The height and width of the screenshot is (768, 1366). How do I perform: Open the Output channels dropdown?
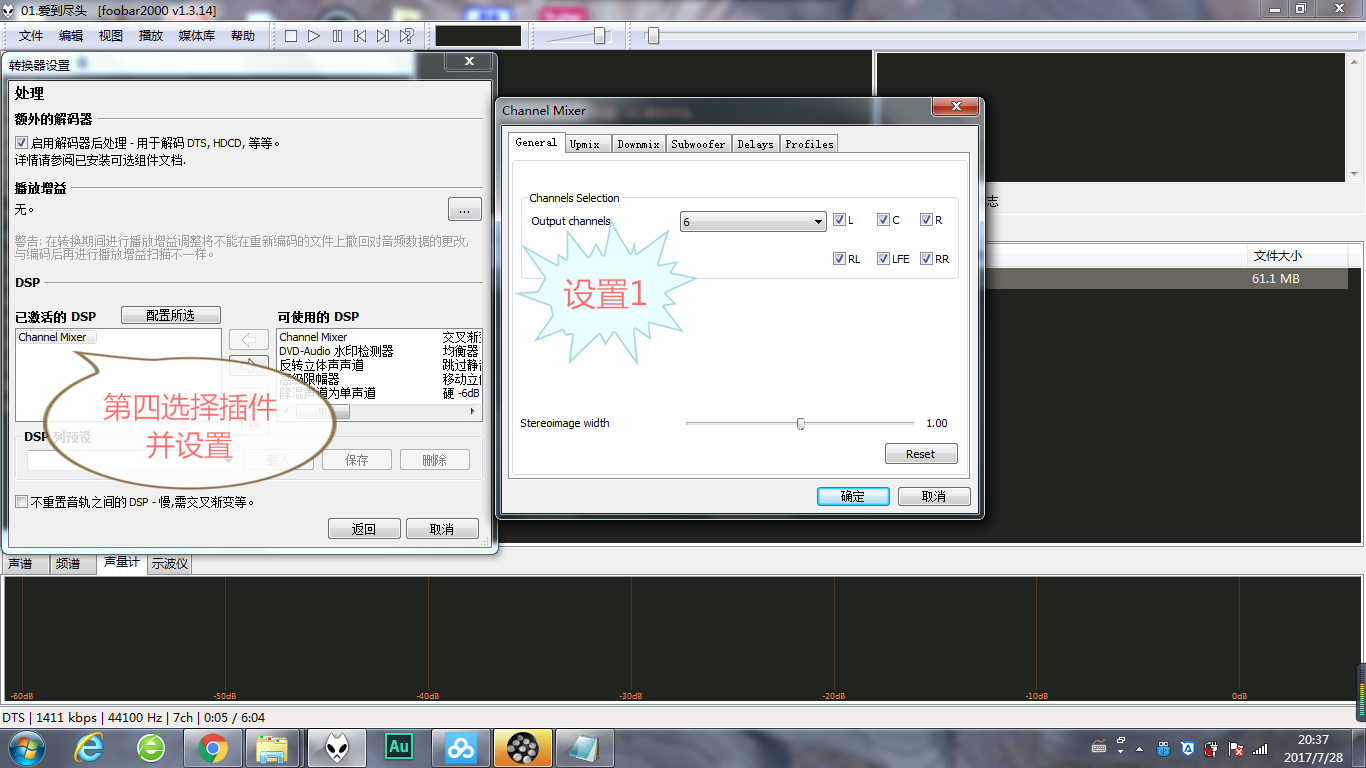pos(753,222)
